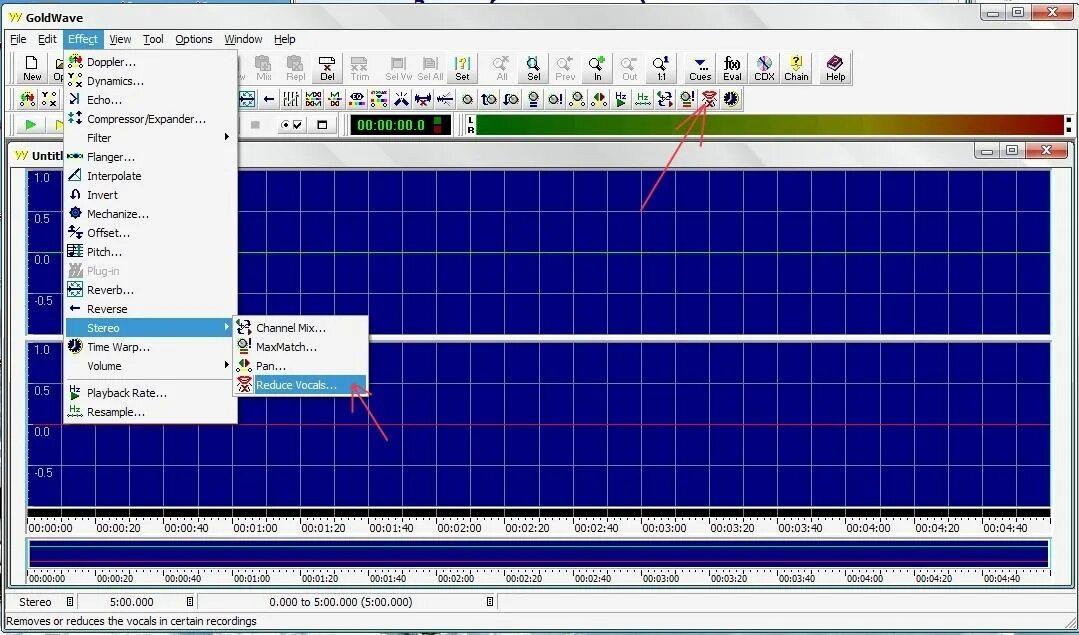Choose Interpolate from Effect menu
The width and height of the screenshot is (1079, 635).
pos(151,176)
